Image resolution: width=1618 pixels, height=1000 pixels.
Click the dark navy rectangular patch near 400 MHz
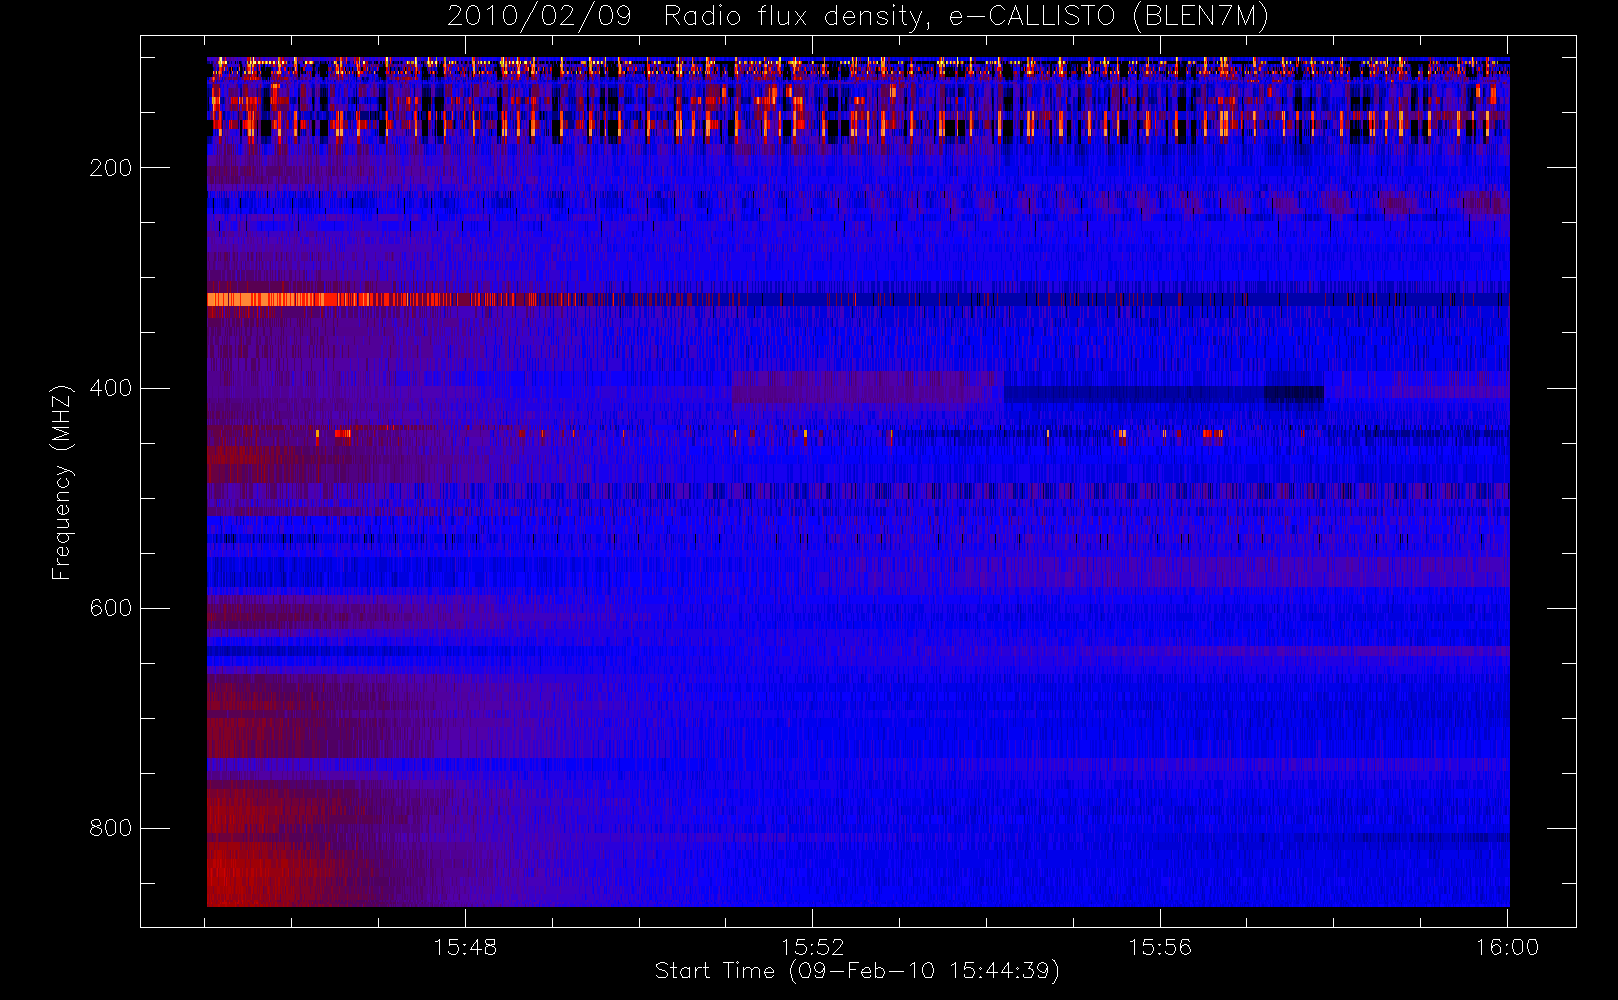tap(1163, 396)
